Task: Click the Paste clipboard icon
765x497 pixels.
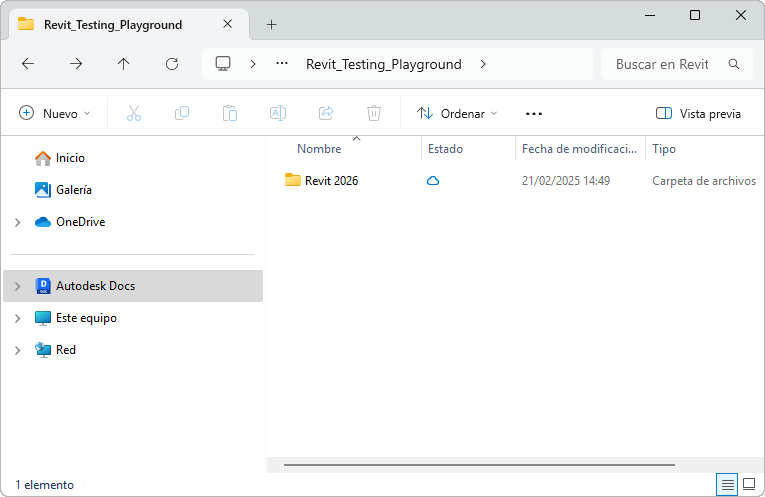Action: pos(230,114)
